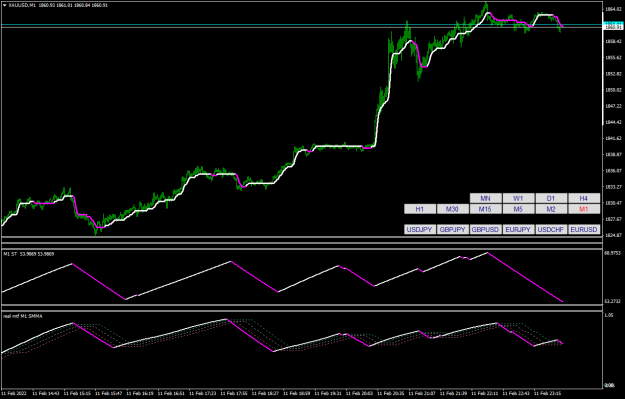Click the 11 Feb 17:55 time label

(x=234, y=393)
